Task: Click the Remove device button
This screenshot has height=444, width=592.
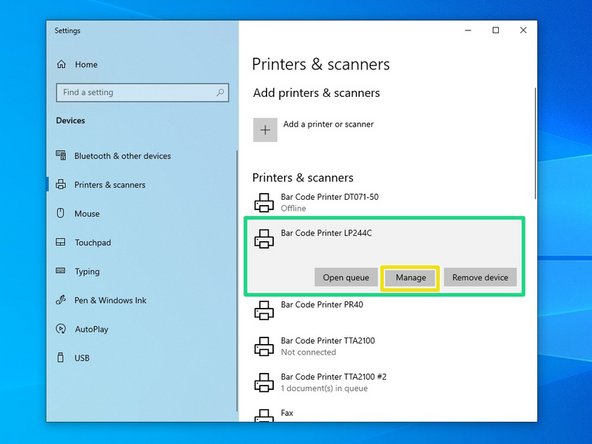Action: (480, 277)
